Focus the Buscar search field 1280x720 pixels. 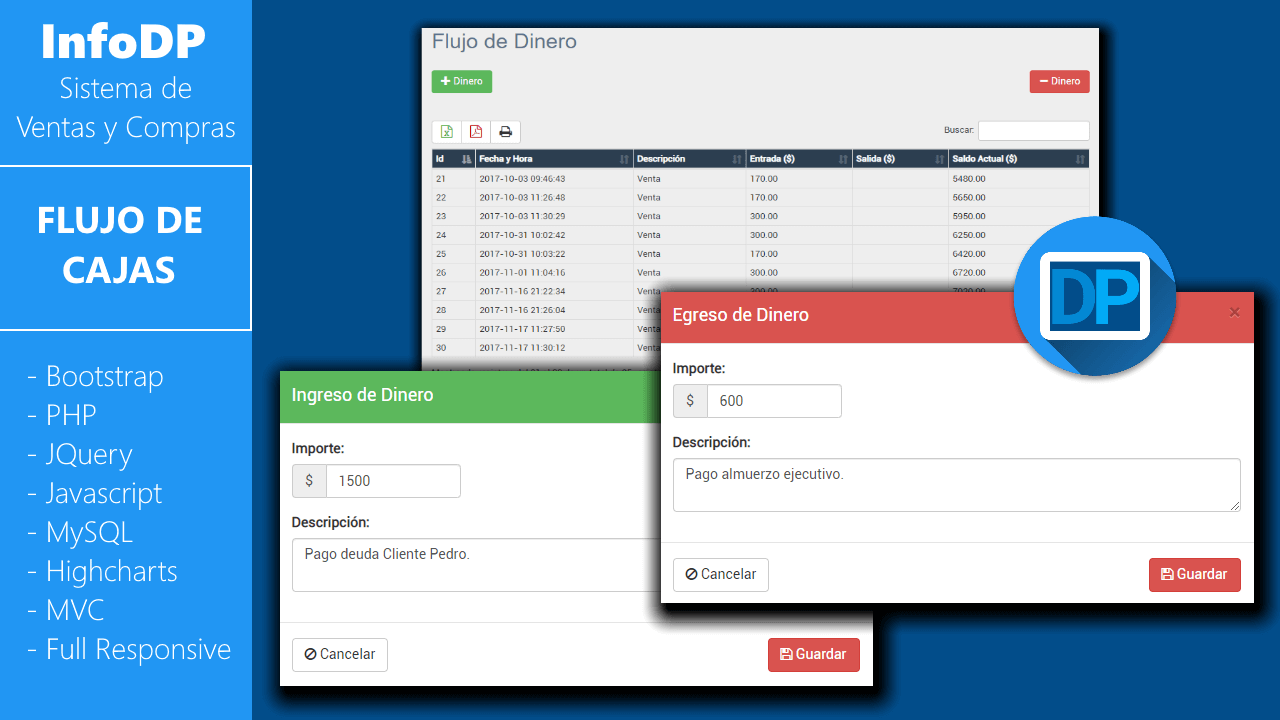pos(1033,131)
